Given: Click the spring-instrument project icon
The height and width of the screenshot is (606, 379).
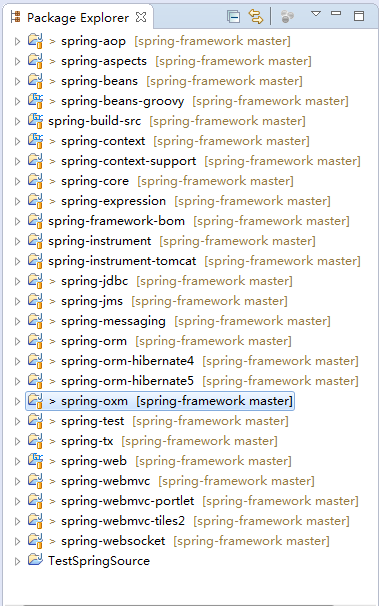Looking at the screenshot, I should [35, 241].
